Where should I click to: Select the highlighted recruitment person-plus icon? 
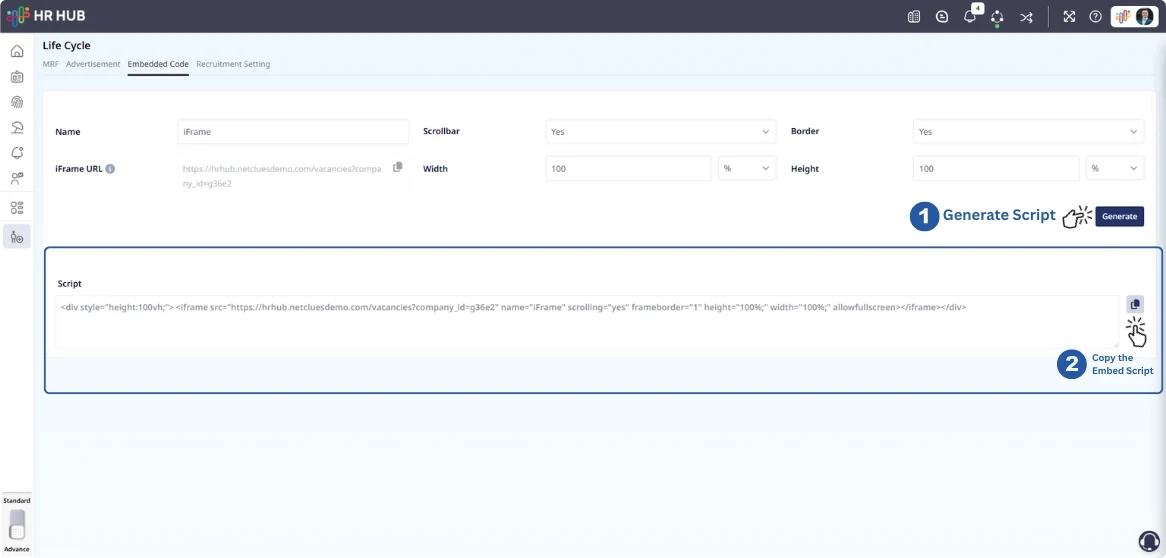point(16,237)
